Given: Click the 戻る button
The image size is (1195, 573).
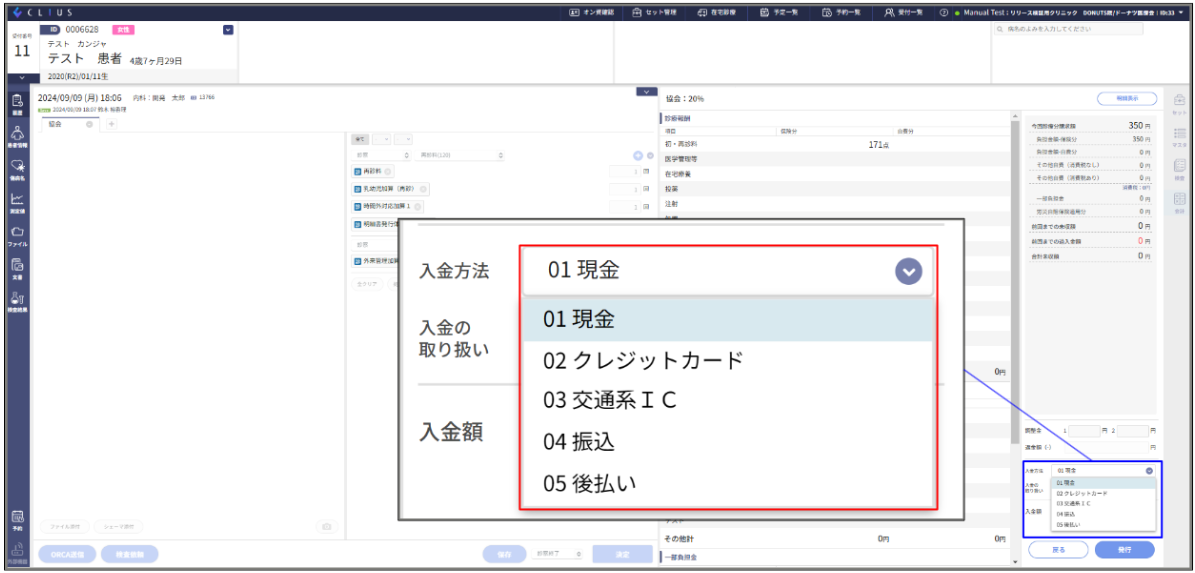Looking at the screenshot, I should coord(1058,549).
